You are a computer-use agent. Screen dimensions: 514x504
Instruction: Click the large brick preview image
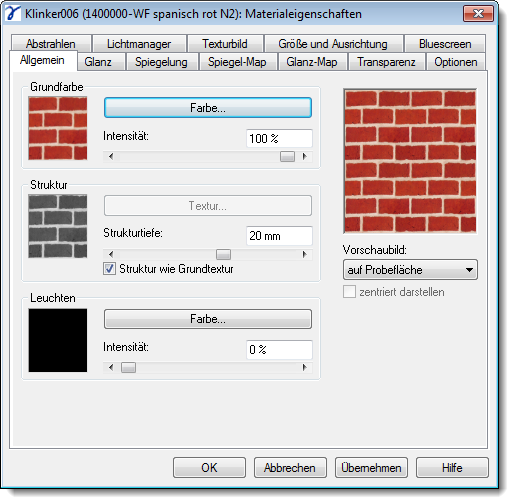click(410, 161)
